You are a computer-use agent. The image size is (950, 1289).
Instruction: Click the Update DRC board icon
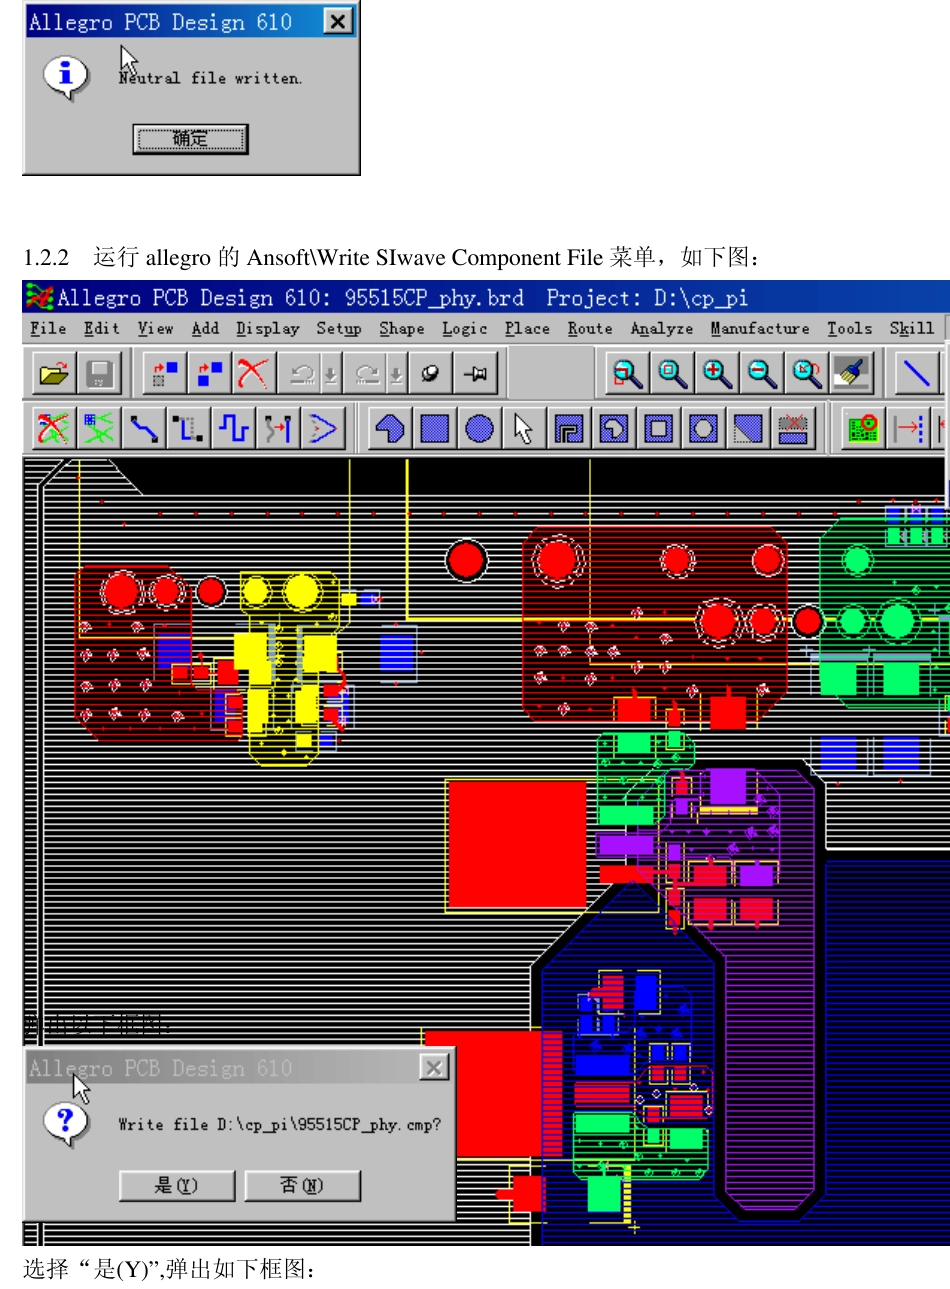(863, 429)
